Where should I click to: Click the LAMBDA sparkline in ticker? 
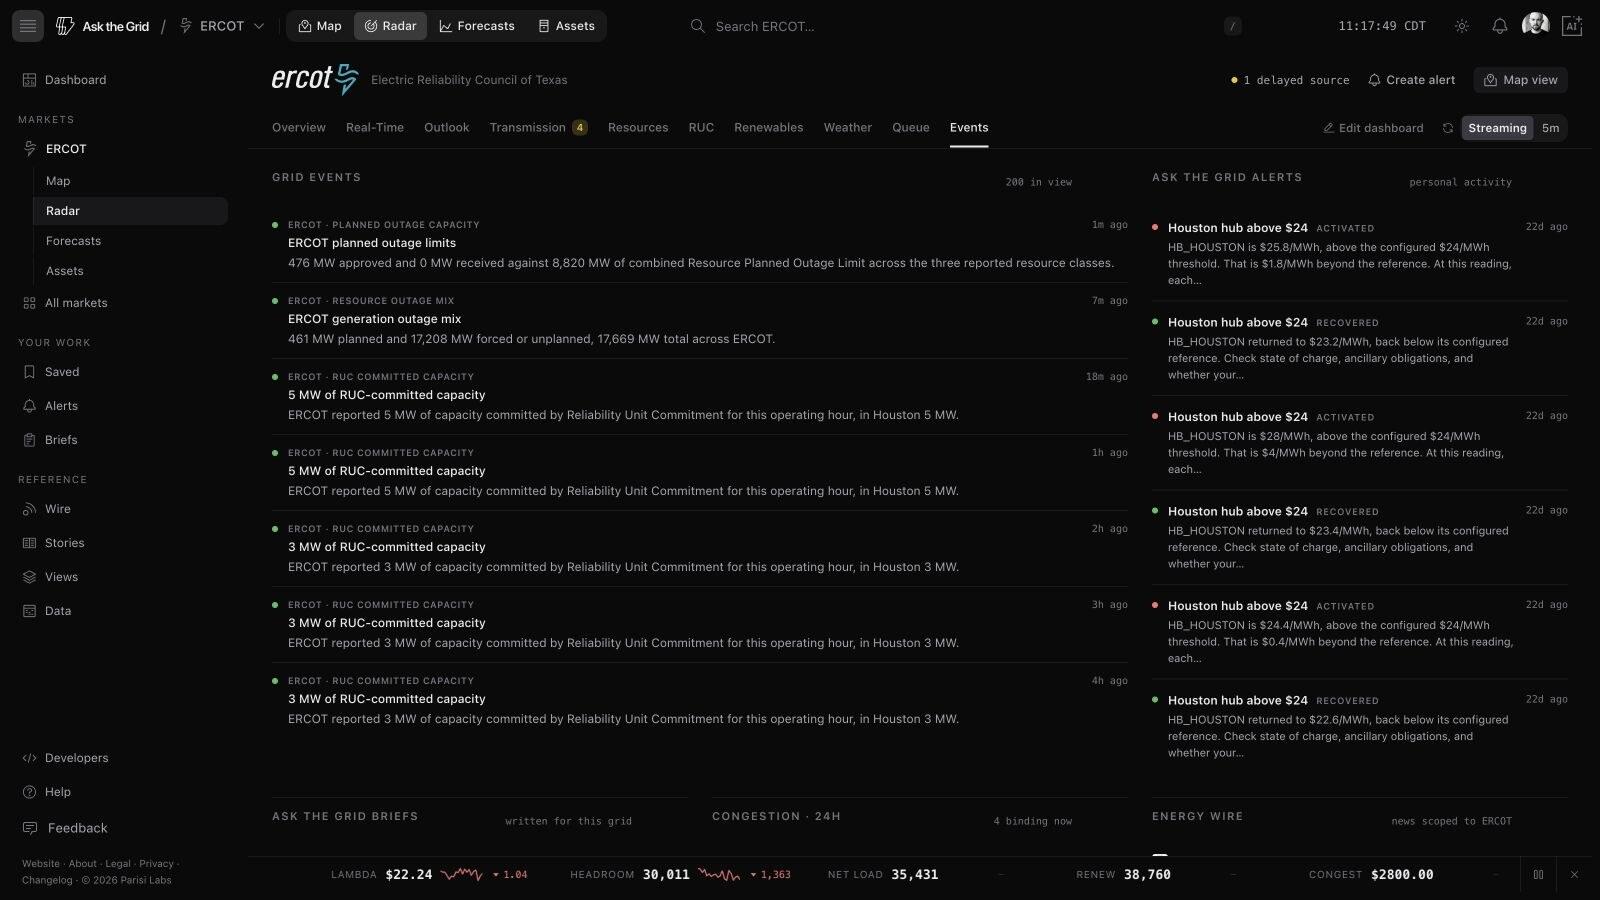462,875
